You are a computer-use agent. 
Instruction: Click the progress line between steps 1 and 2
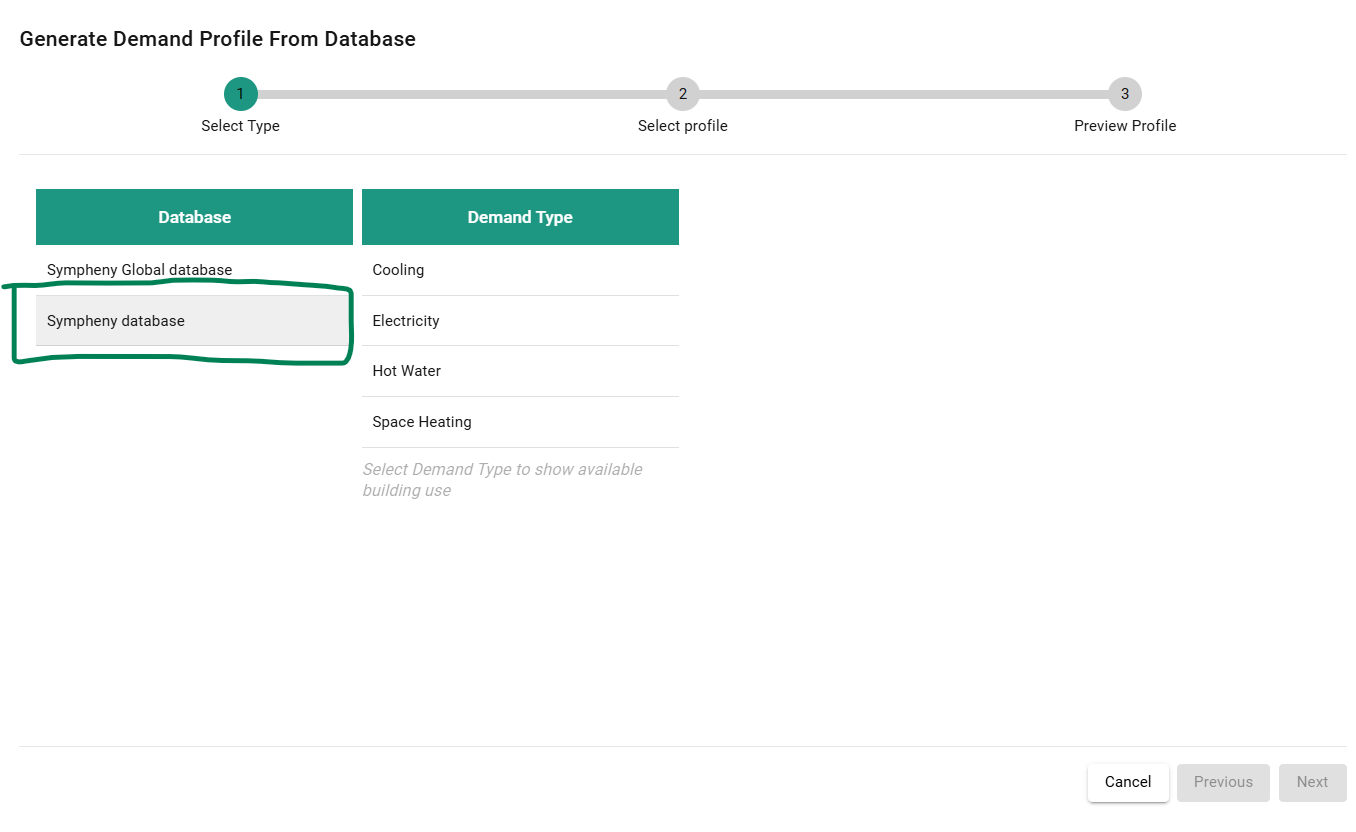click(460, 94)
